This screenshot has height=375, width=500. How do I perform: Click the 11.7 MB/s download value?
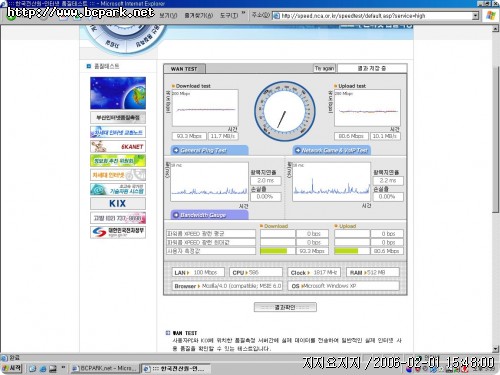[x=223, y=136]
